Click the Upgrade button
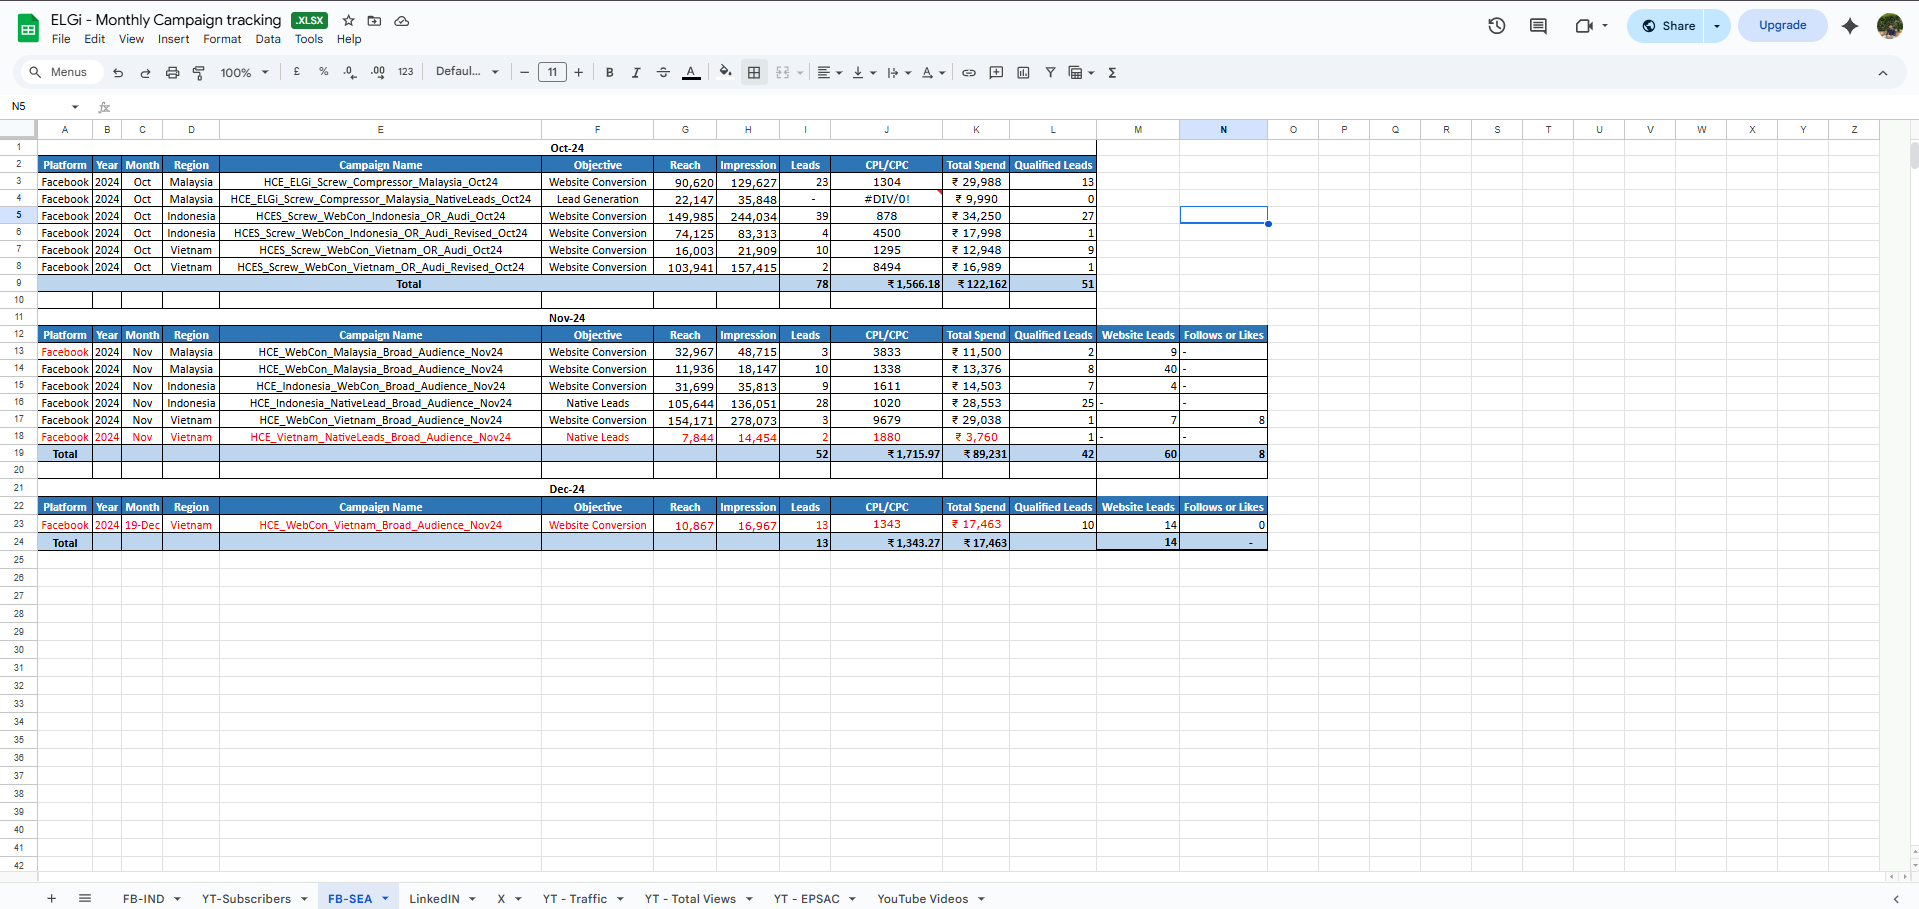 coord(1782,26)
